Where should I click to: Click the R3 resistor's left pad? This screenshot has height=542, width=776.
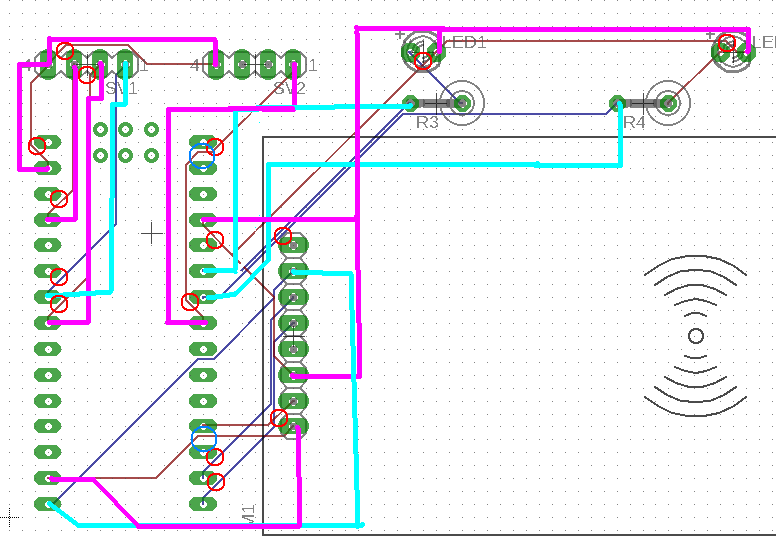[x=410, y=102]
